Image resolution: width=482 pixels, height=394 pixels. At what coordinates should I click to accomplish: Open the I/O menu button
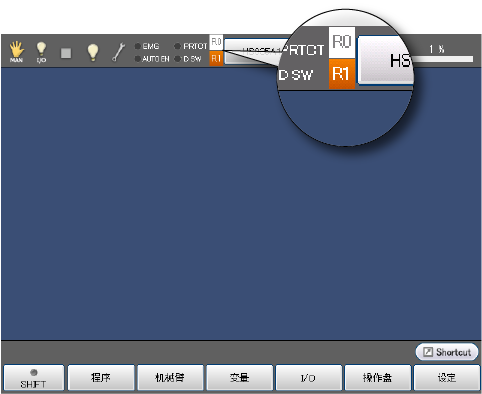(309, 378)
